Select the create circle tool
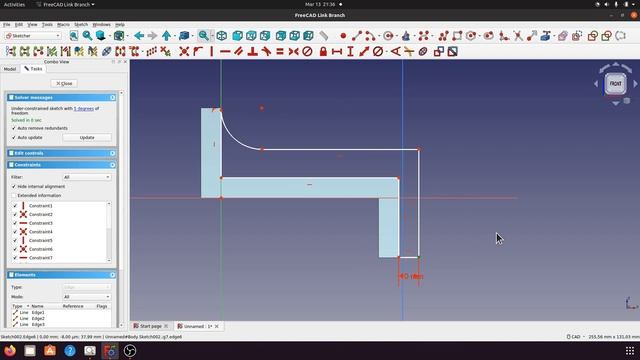Screen dimensions: 640x360 388,36
